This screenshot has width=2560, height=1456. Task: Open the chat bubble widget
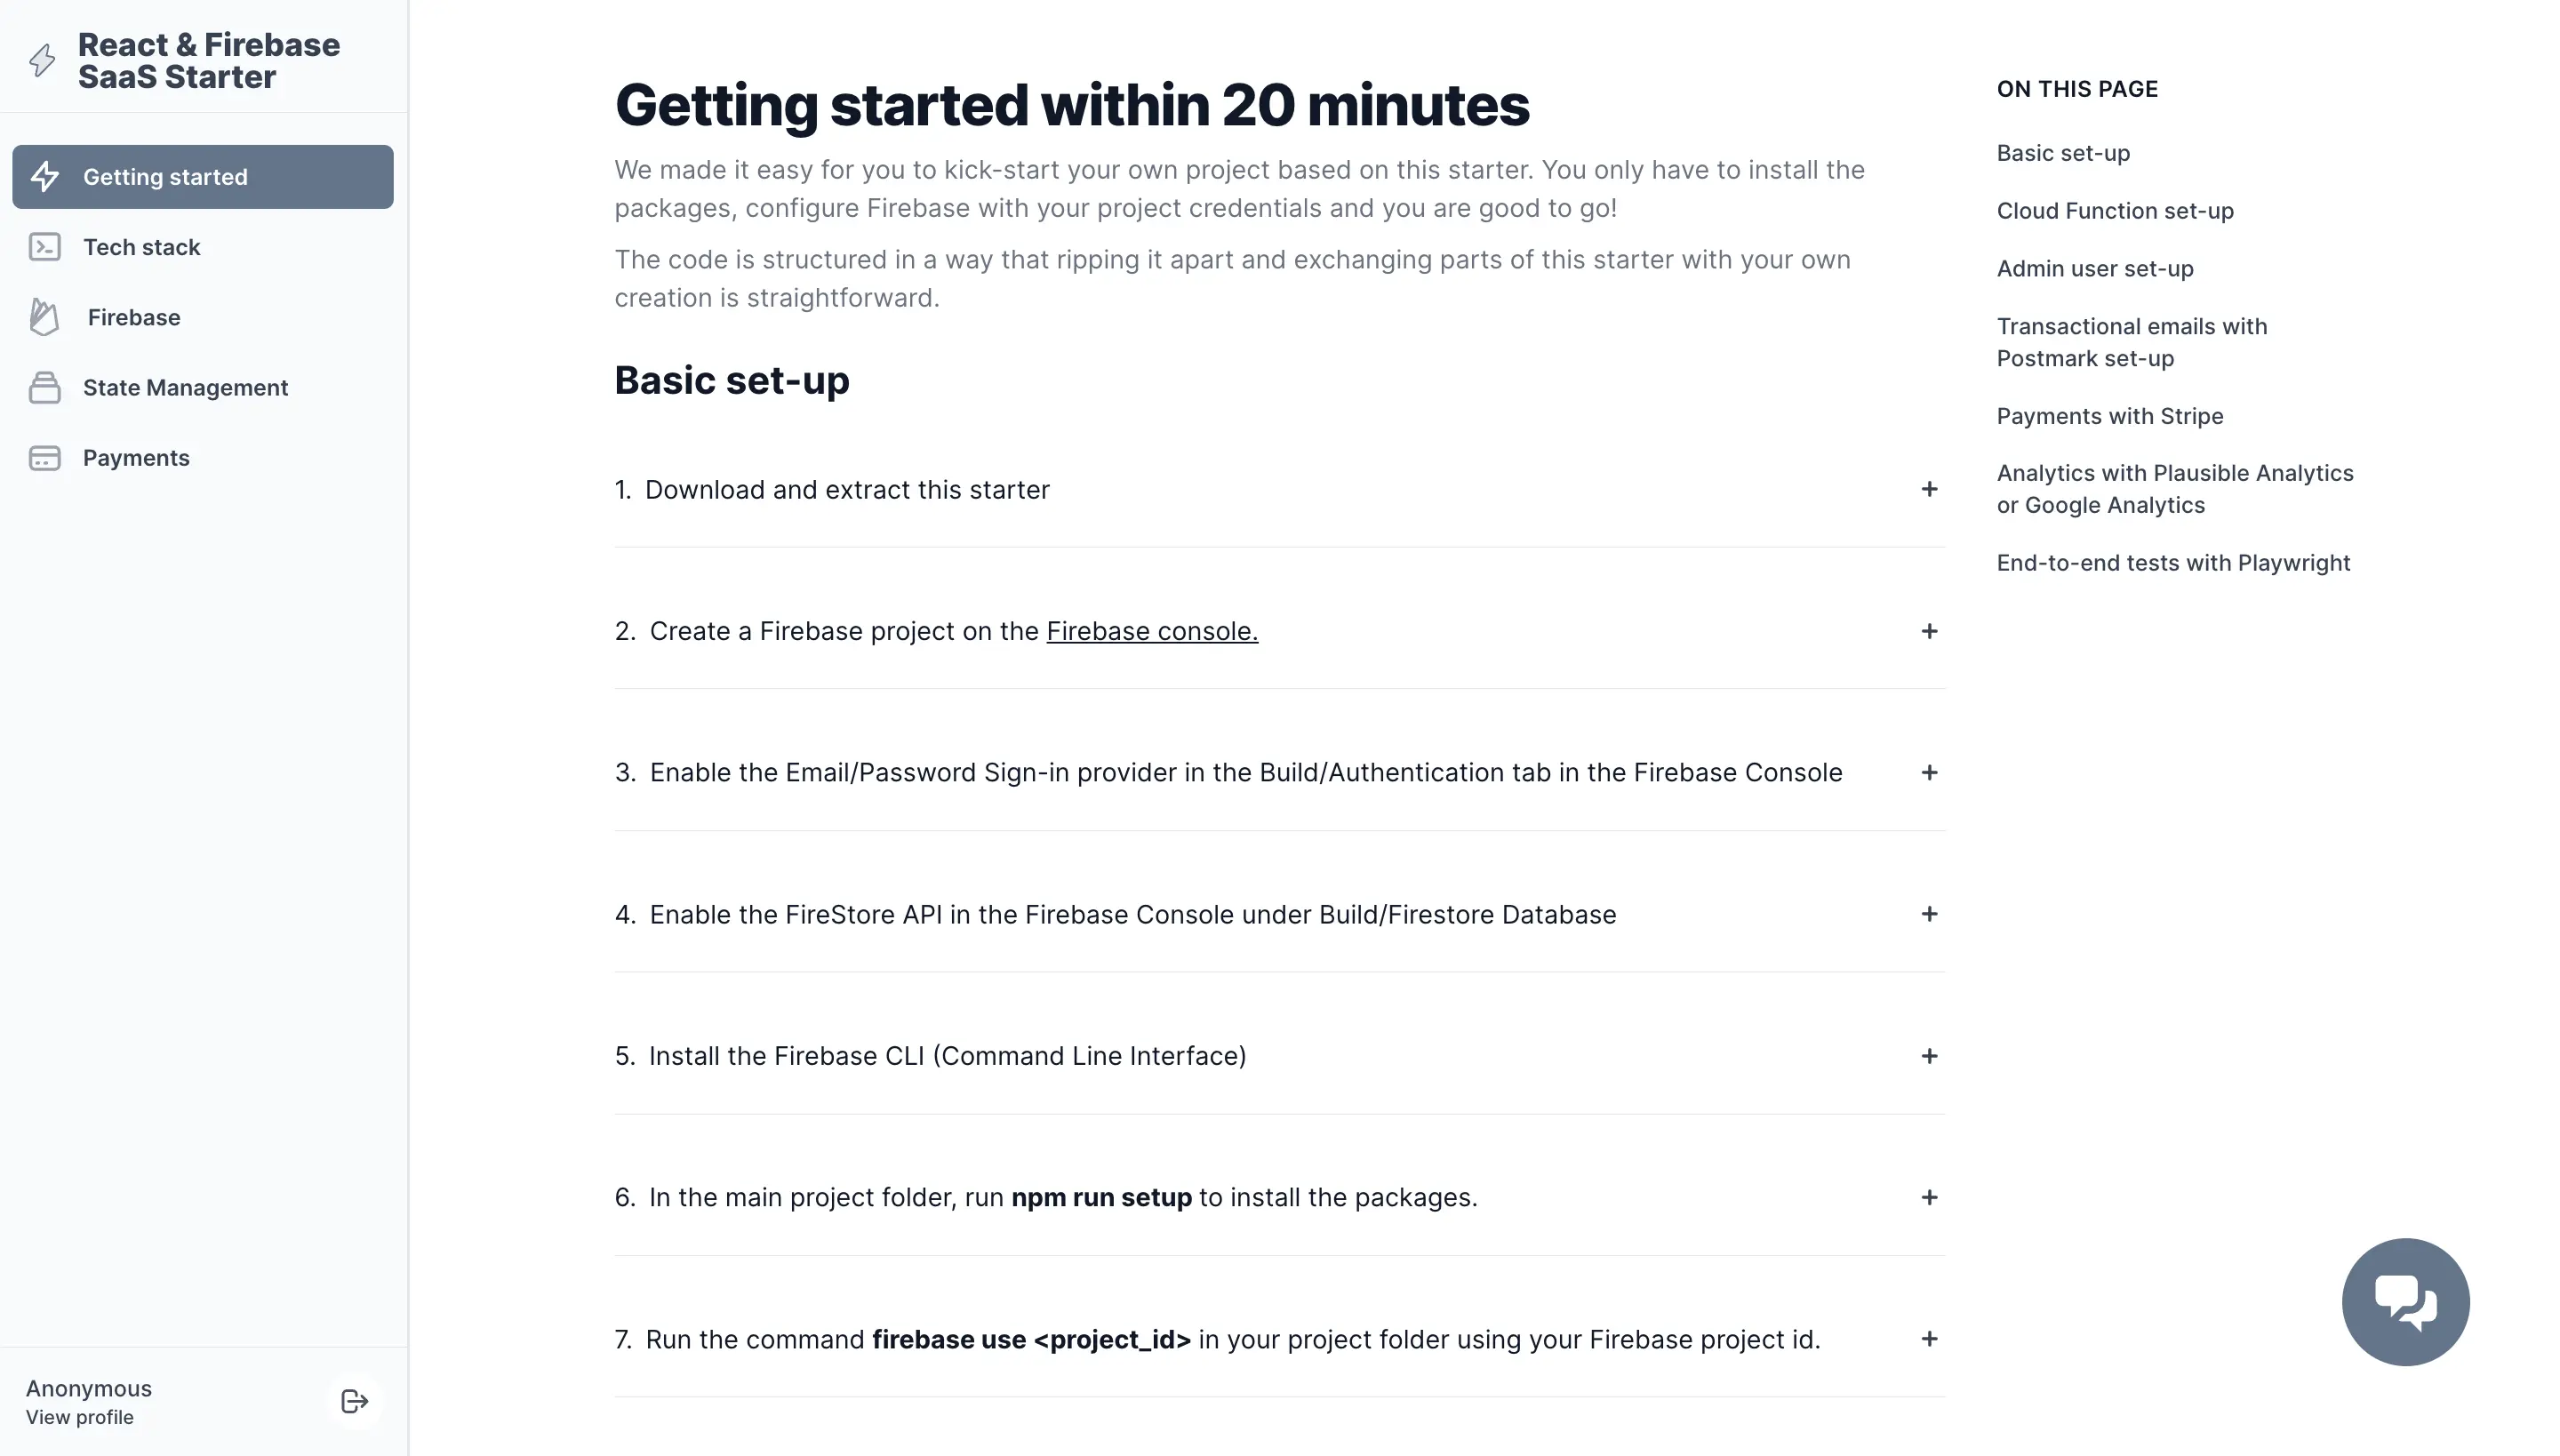click(2405, 1302)
